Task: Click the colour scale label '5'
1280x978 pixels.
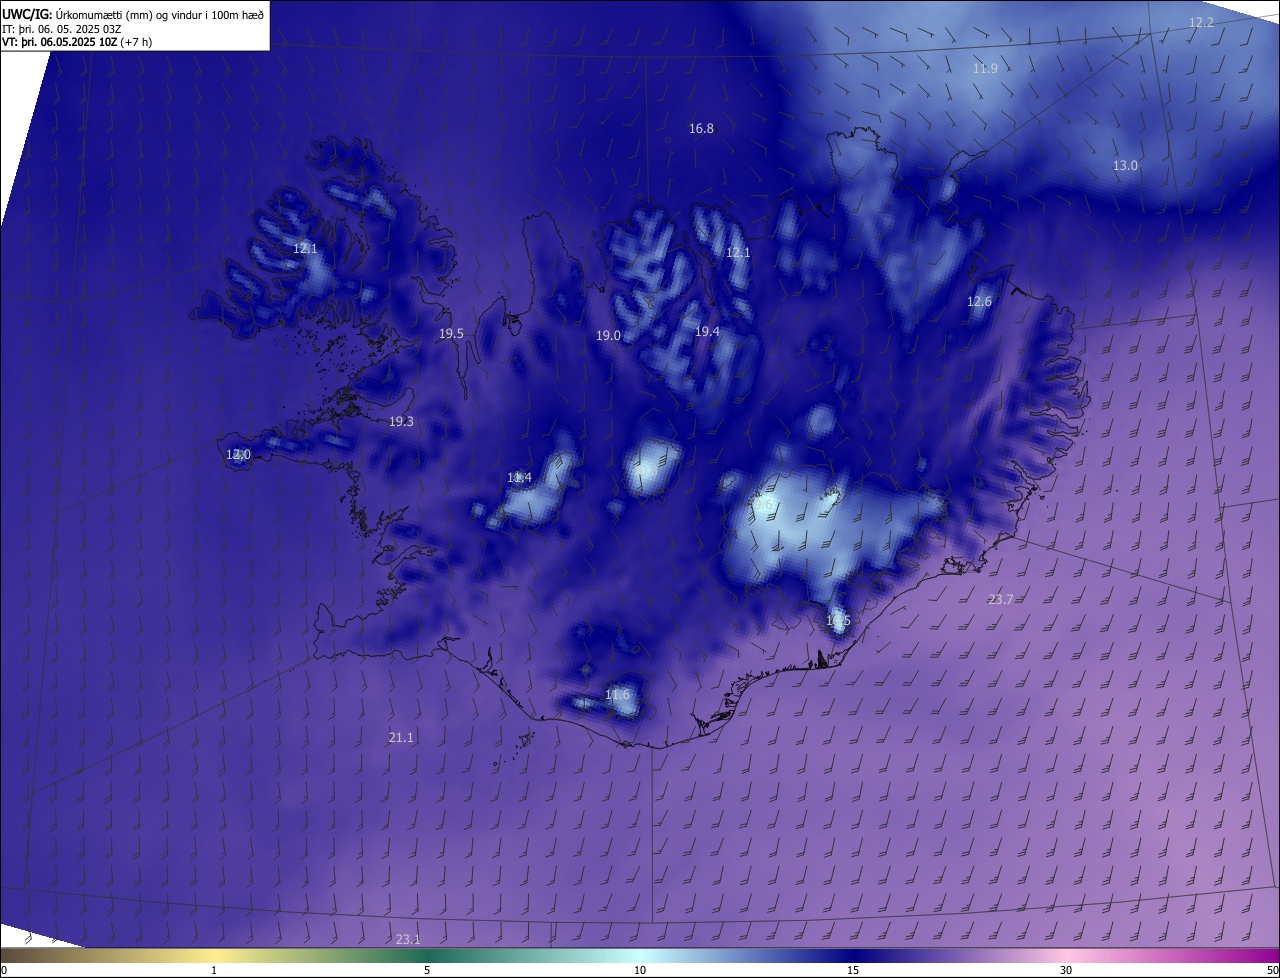Action: pos(427,970)
